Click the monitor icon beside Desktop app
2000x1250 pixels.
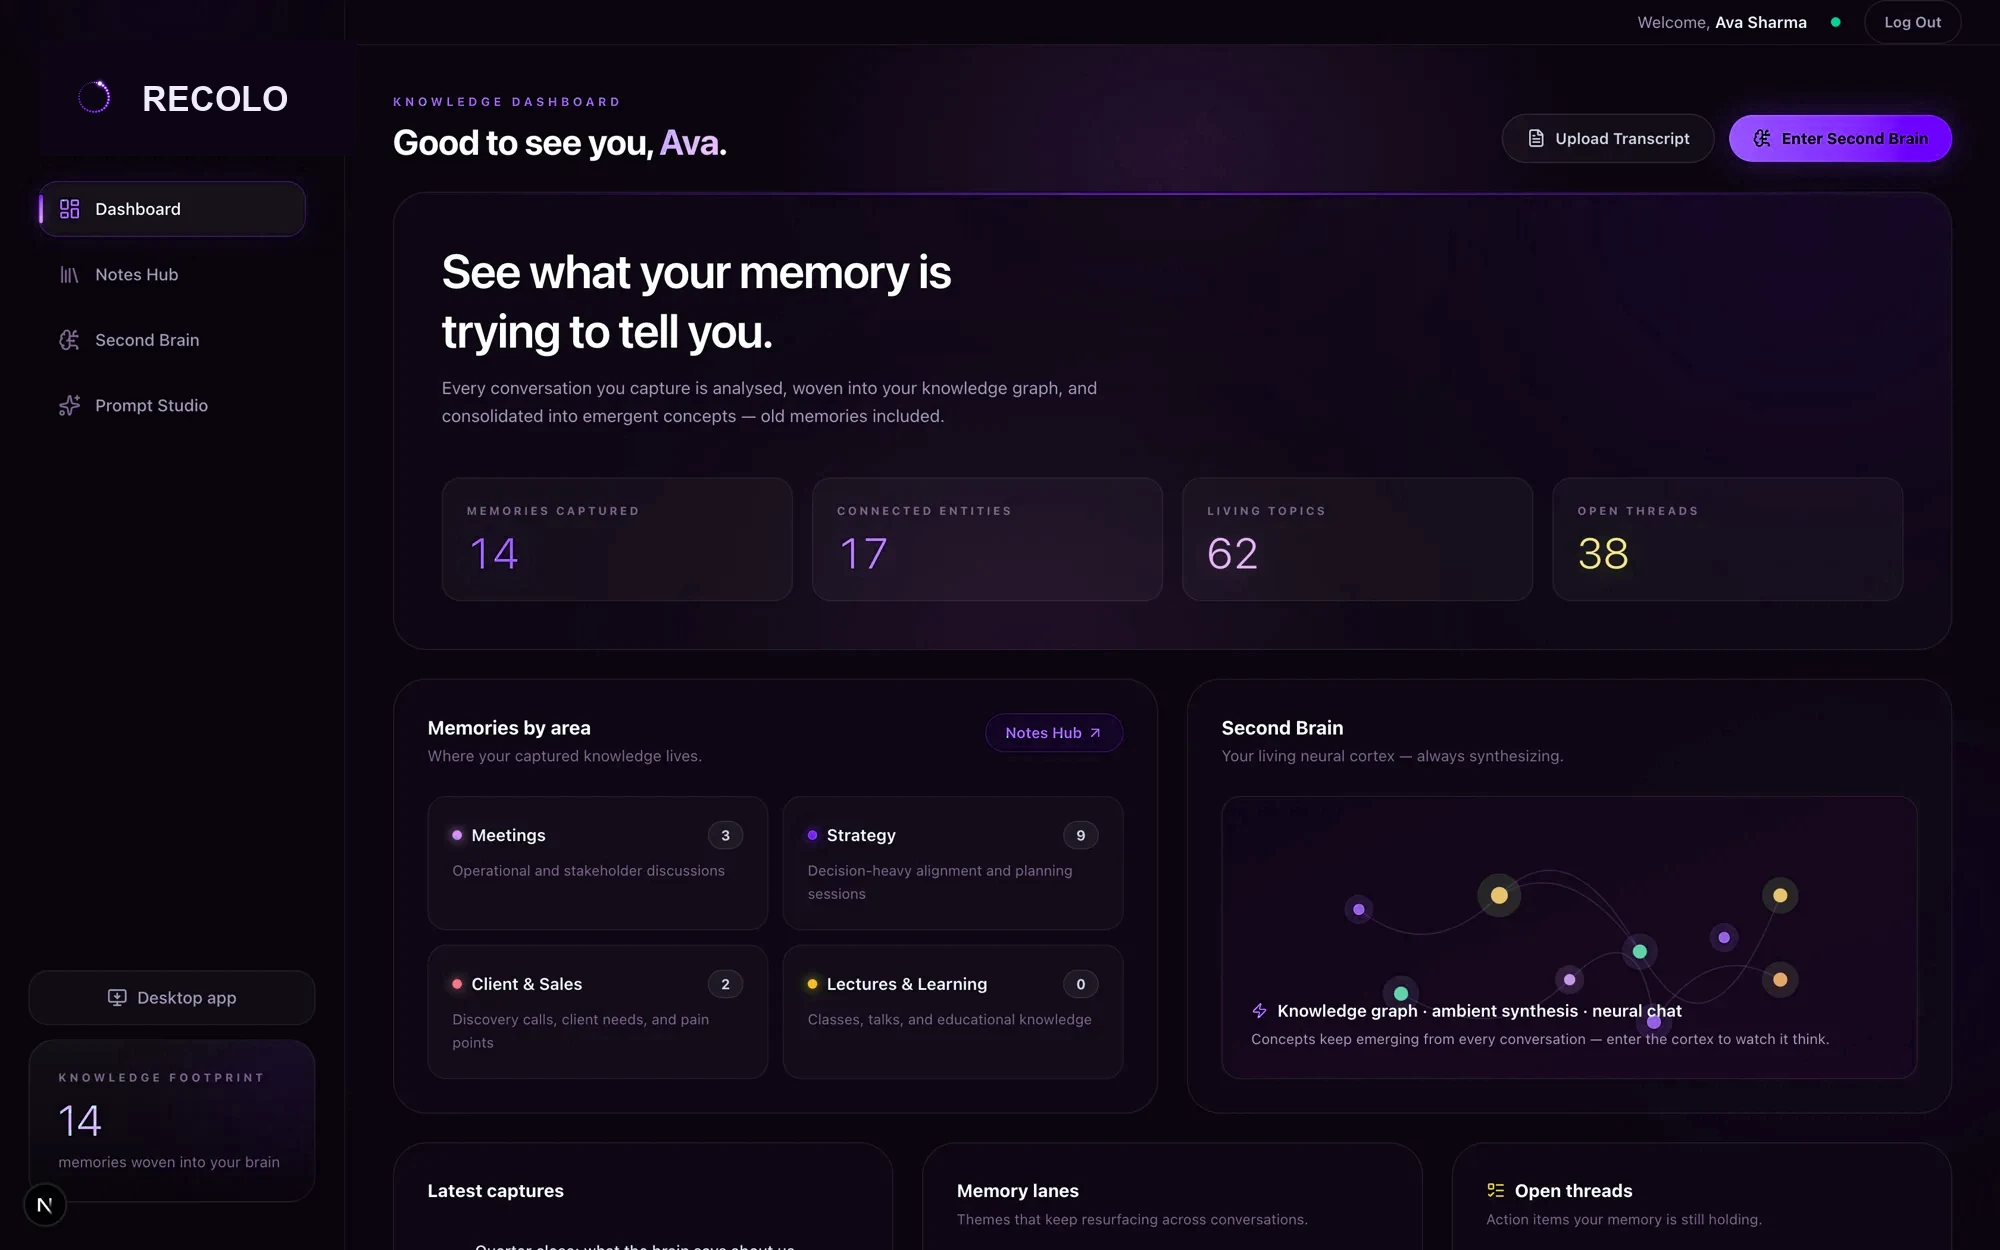[117, 998]
